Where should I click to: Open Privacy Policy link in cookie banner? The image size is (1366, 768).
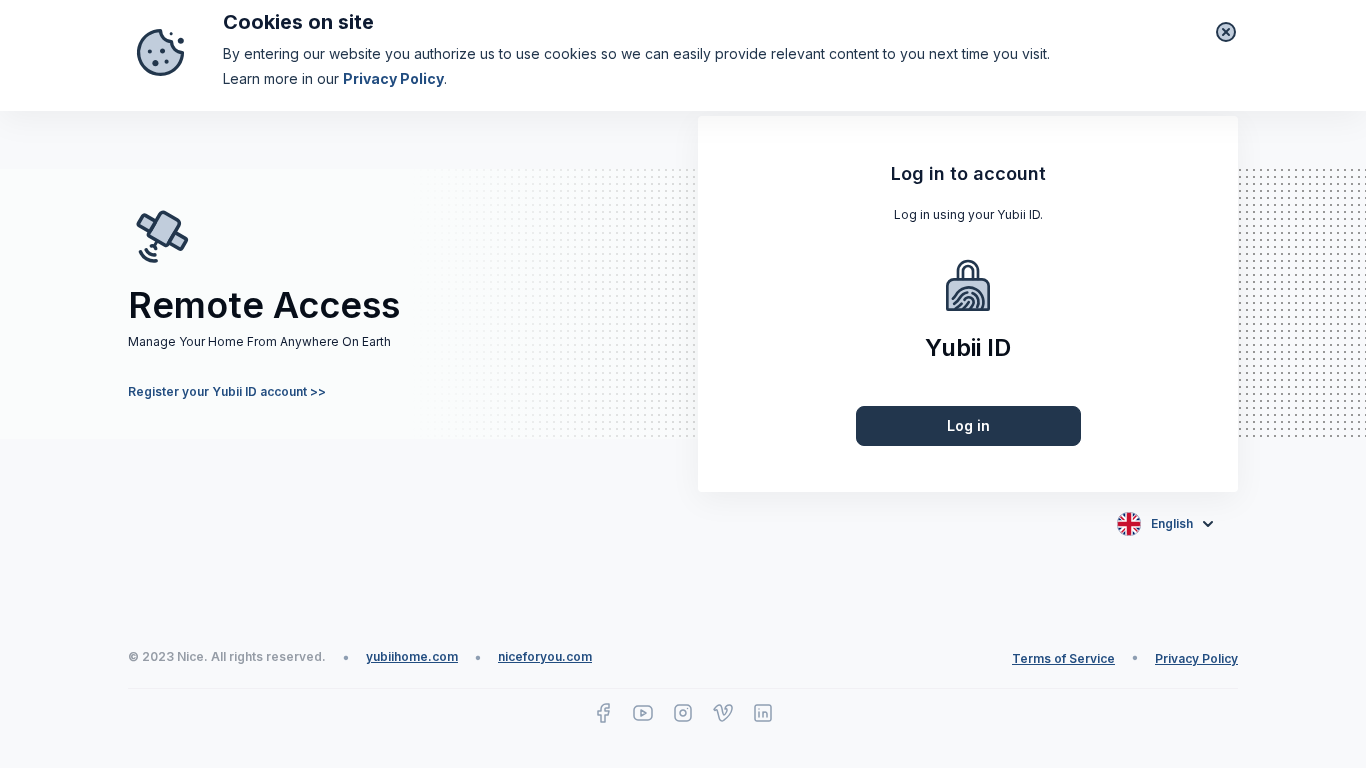click(x=393, y=79)
